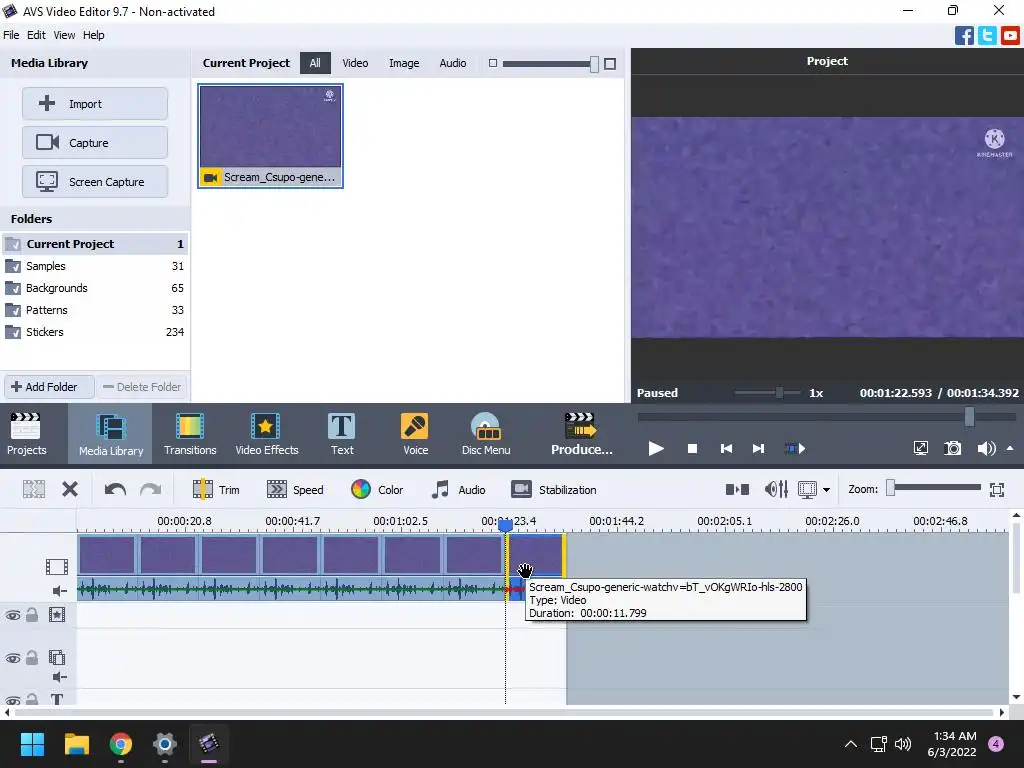Open the YouTube link icon
1024x768 pixels.
[1010, 35]
